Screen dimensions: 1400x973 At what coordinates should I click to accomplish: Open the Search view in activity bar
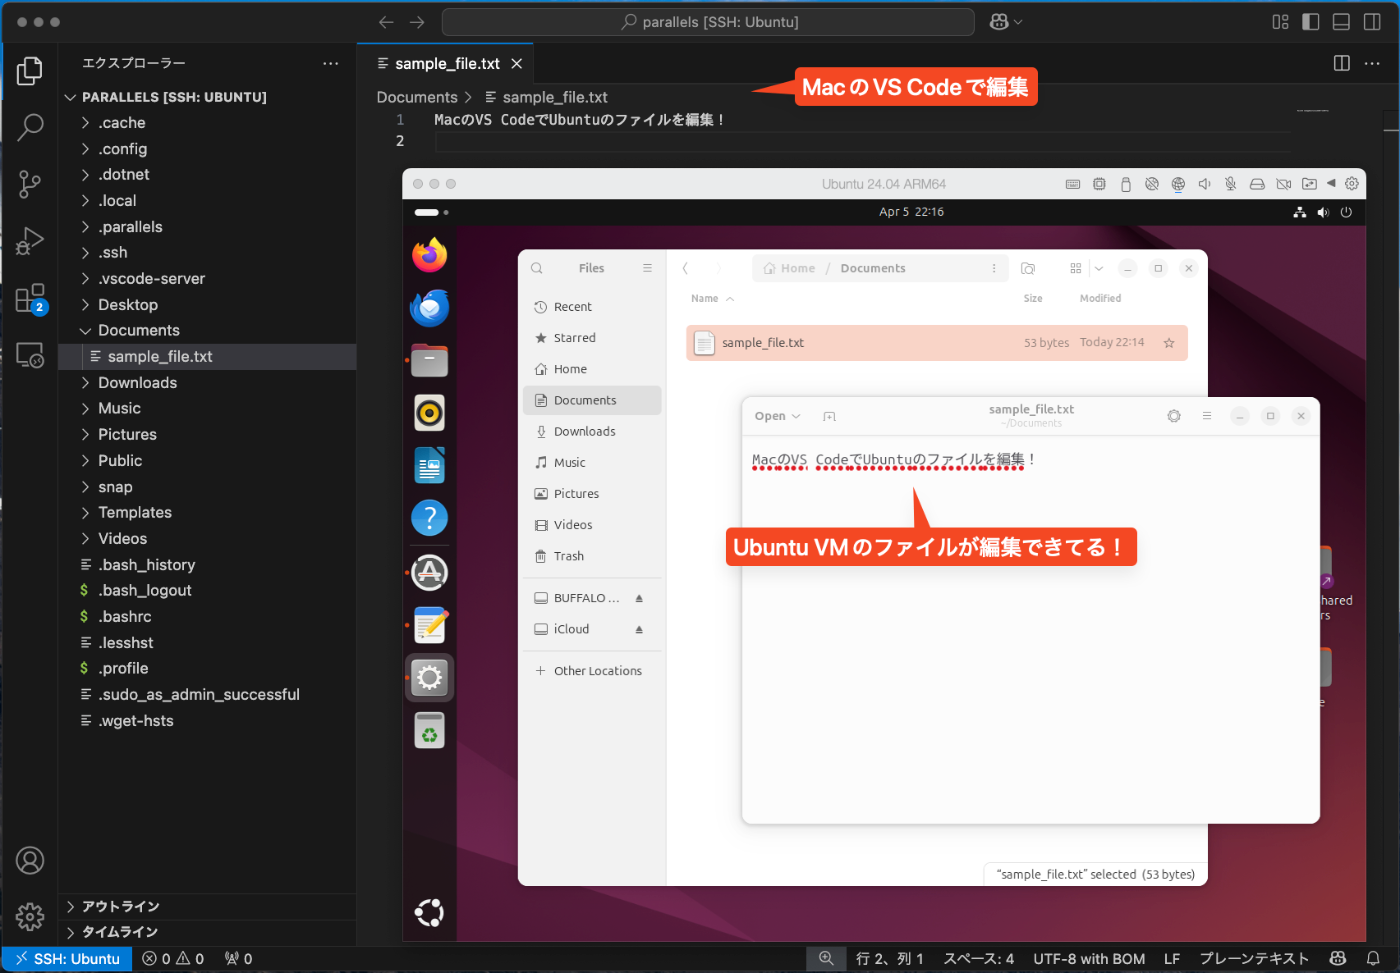coord(30,127)
